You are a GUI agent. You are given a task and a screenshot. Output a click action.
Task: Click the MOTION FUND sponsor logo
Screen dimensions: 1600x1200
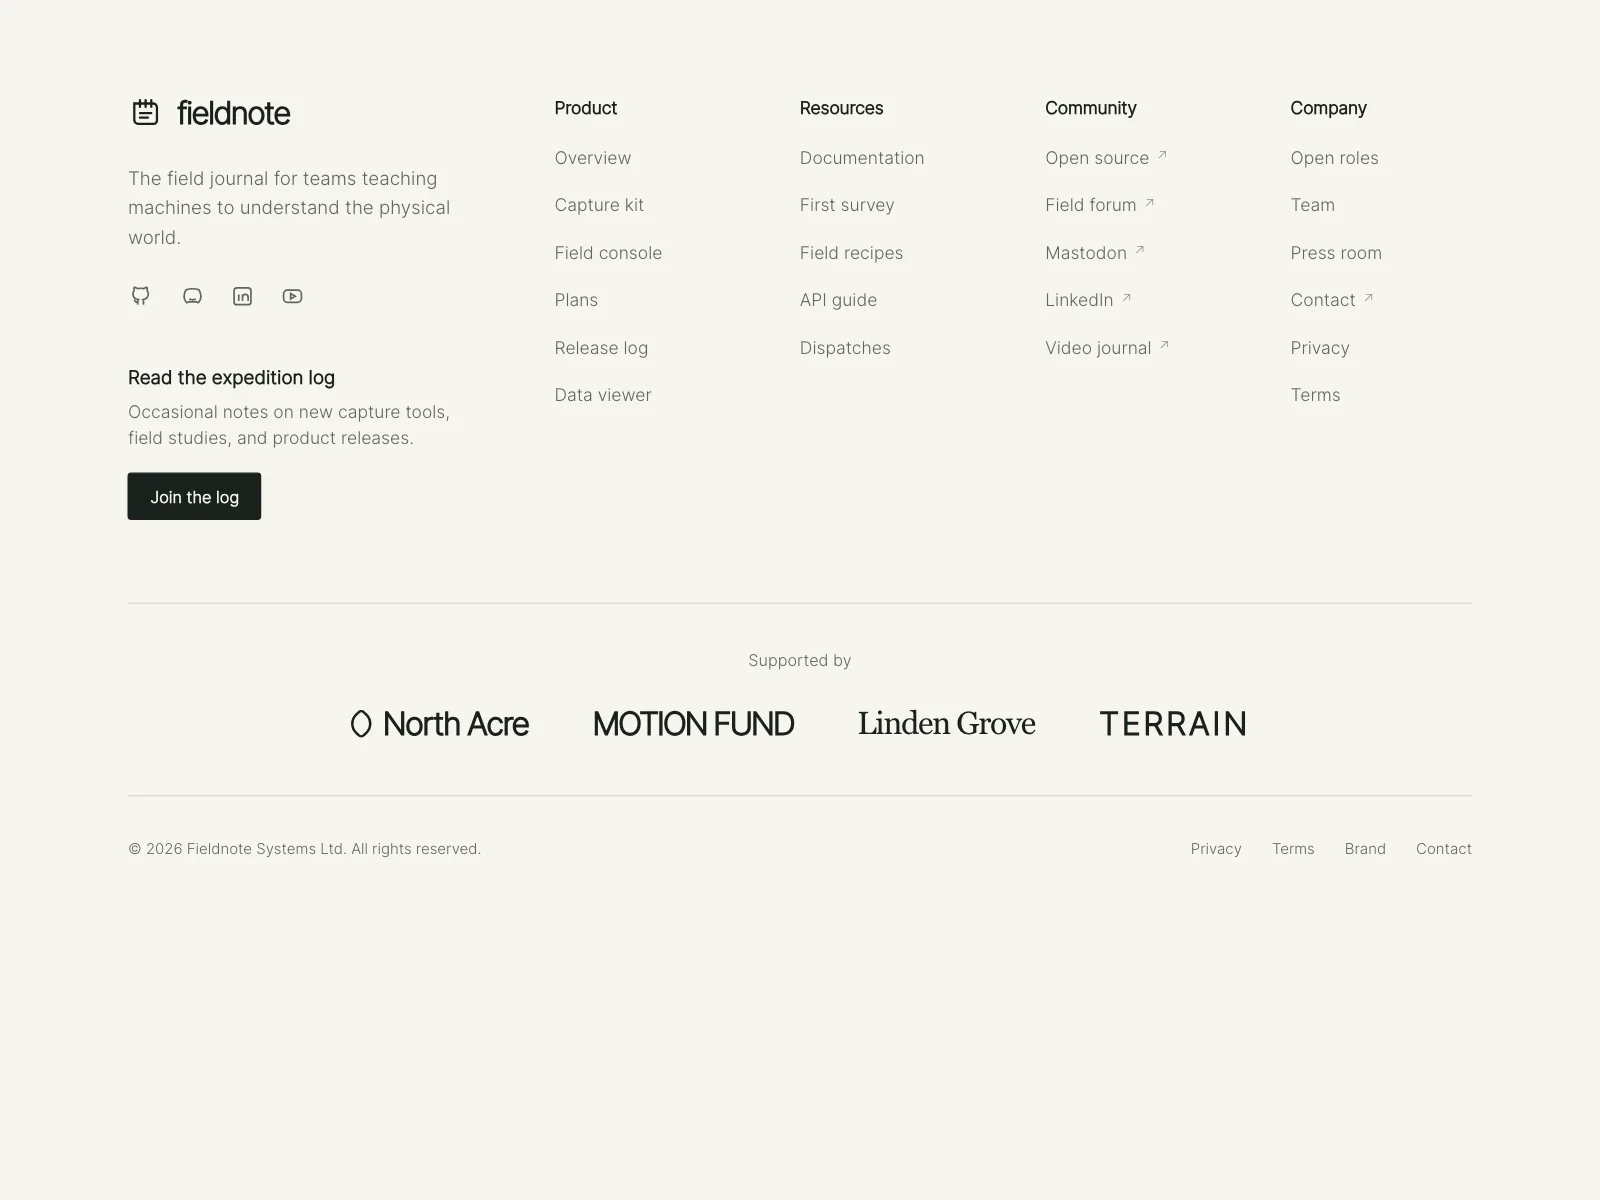click(x=693, y=724)
